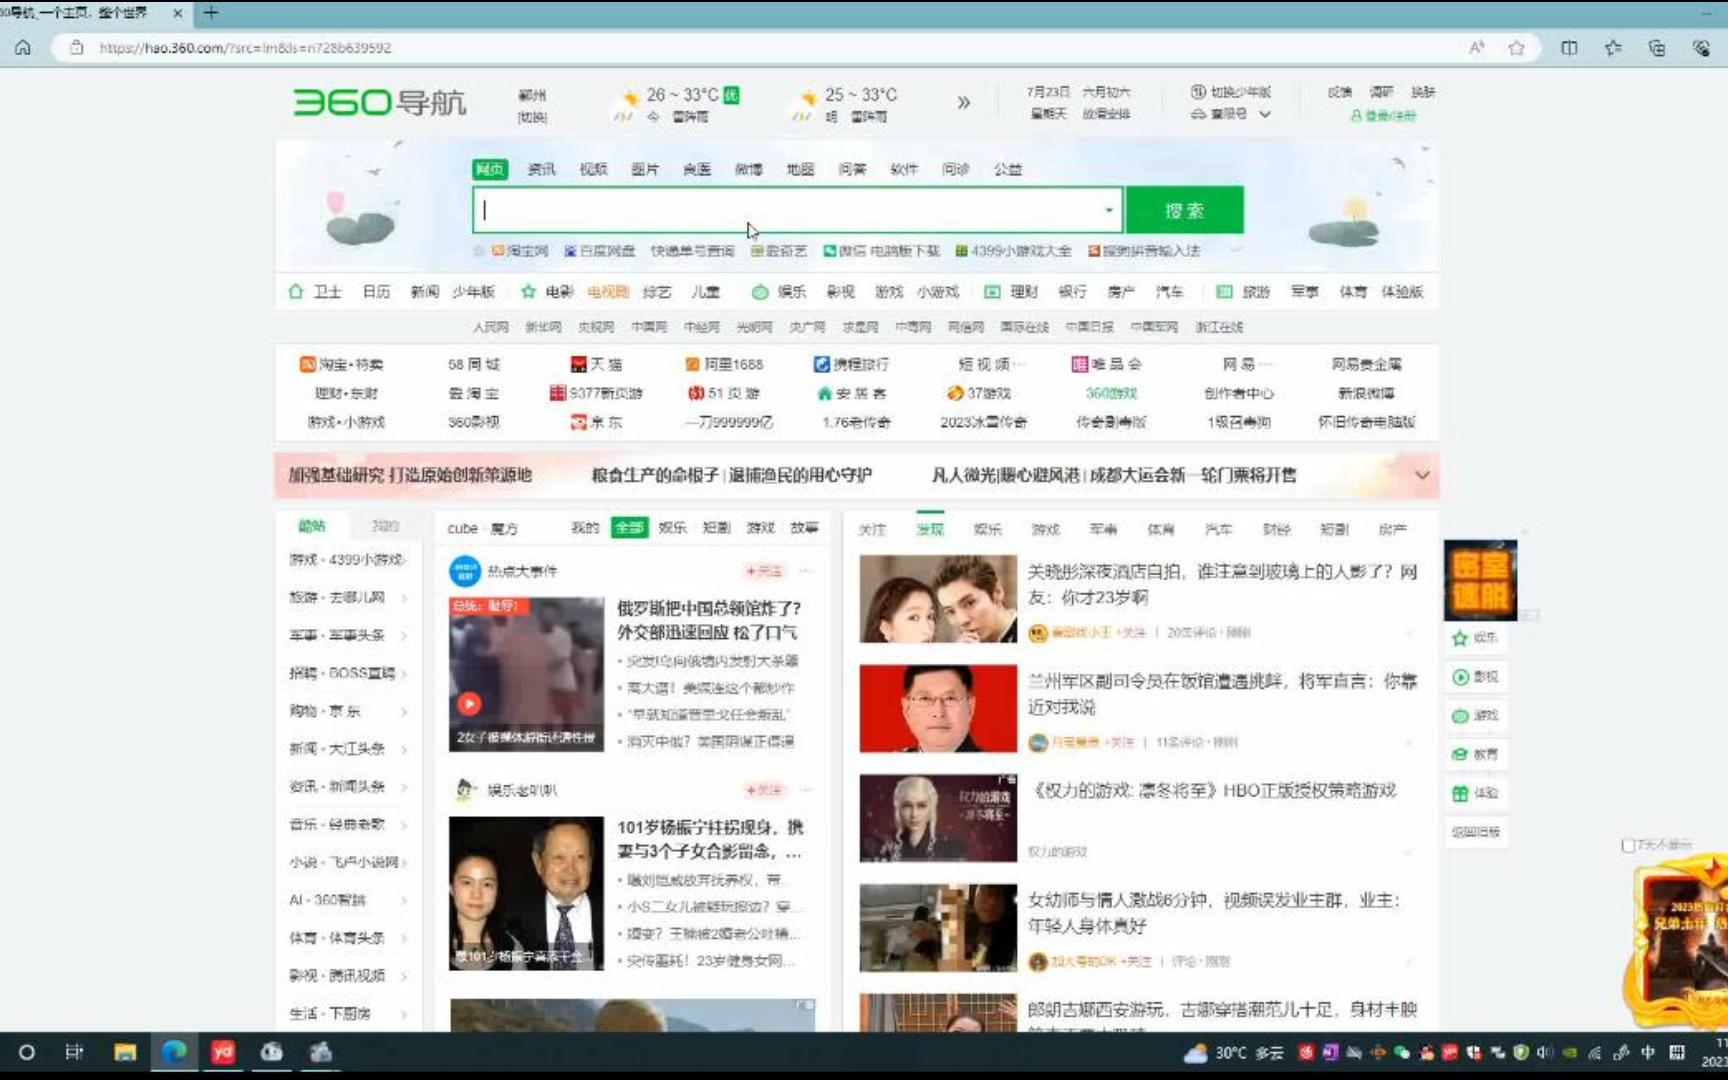Image resolution: width=1728 pixels, height=1080 pixels.
Task: Select the 地图 search tab
Action: pos(800,169)
